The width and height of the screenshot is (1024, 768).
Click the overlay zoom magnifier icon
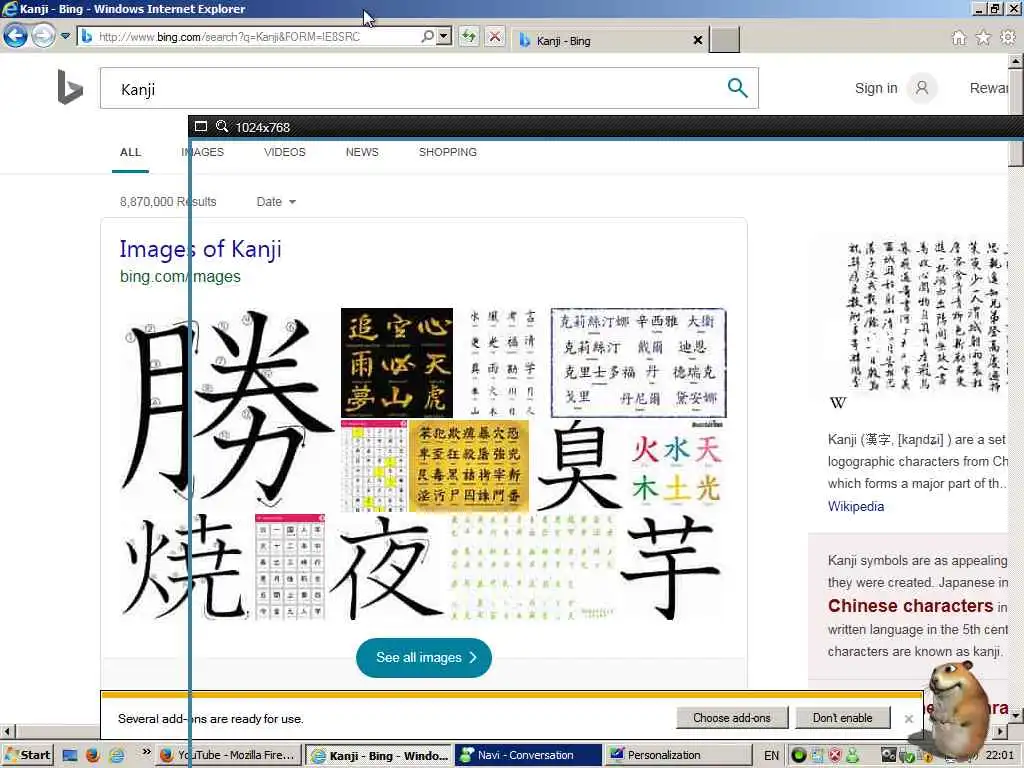[x=222, y=127]
